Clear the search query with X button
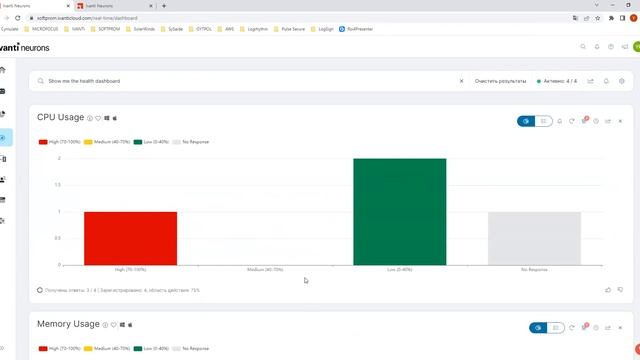Image resolution: width=640 pixels, height=360 pixels. [x=462, y=81]
